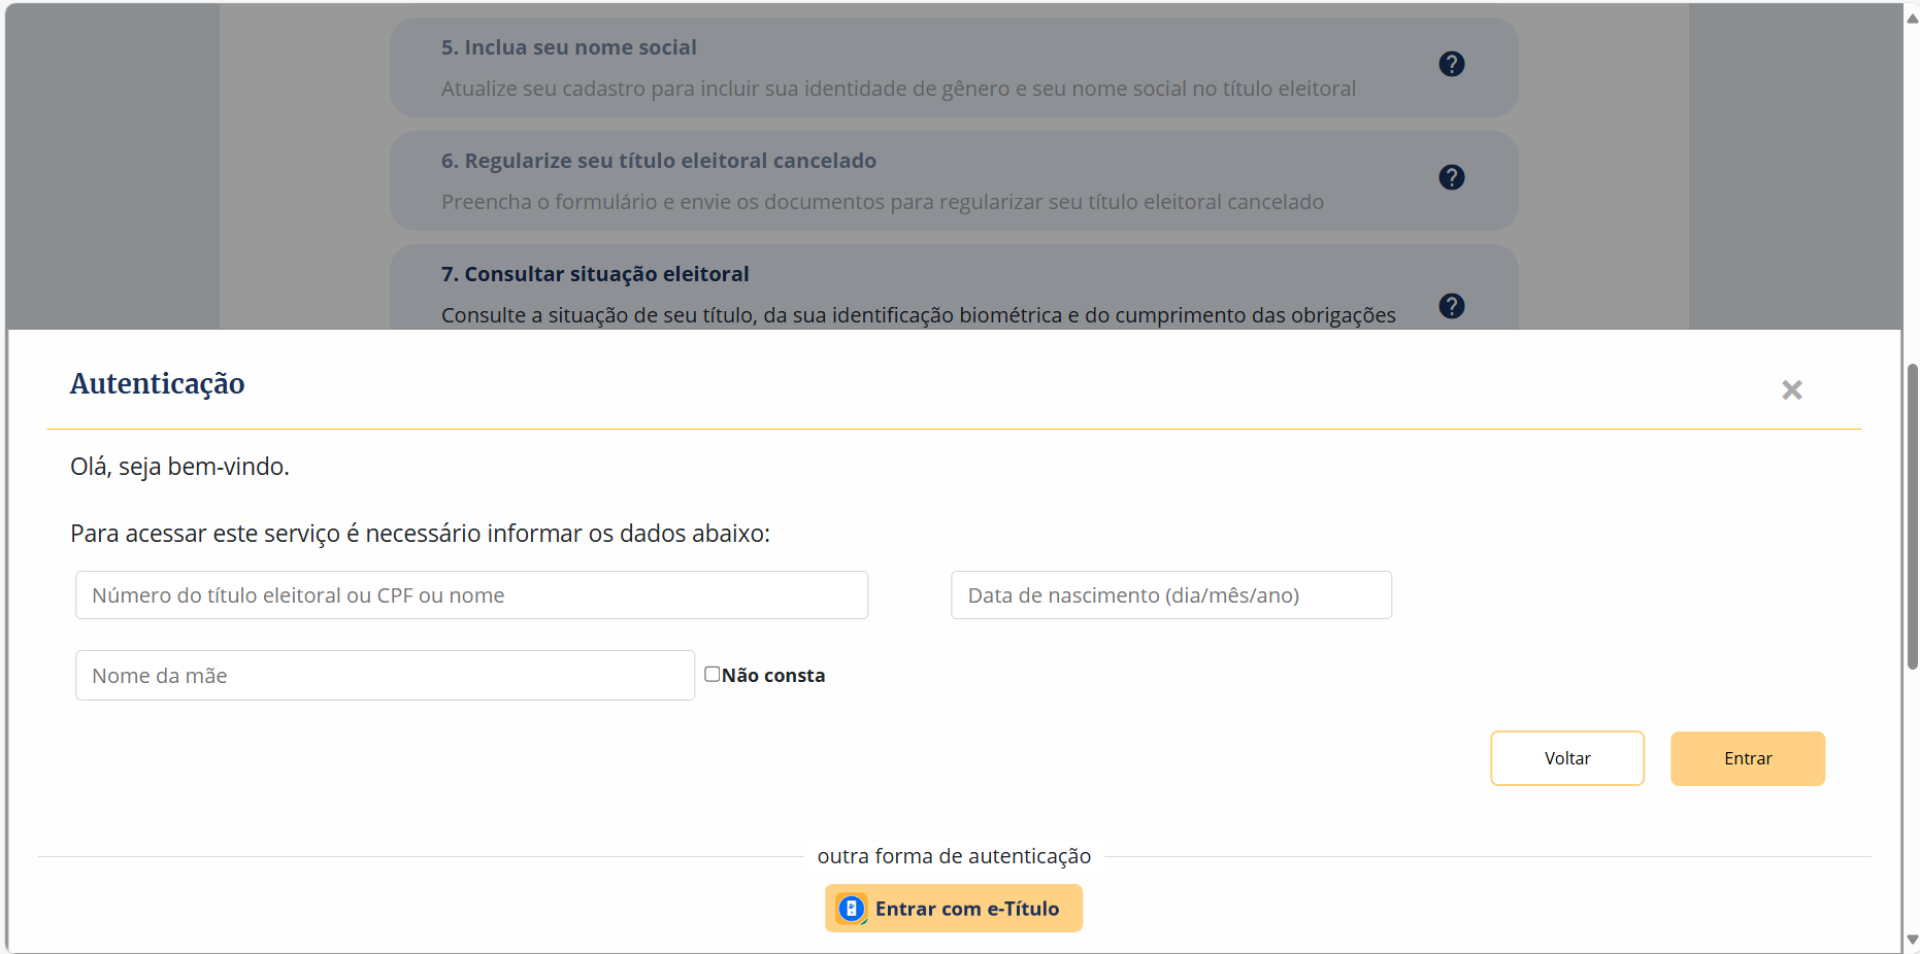Click the scrollbar up arrow
This screenshot has height=954, width=1920.
pos(1912,18)
